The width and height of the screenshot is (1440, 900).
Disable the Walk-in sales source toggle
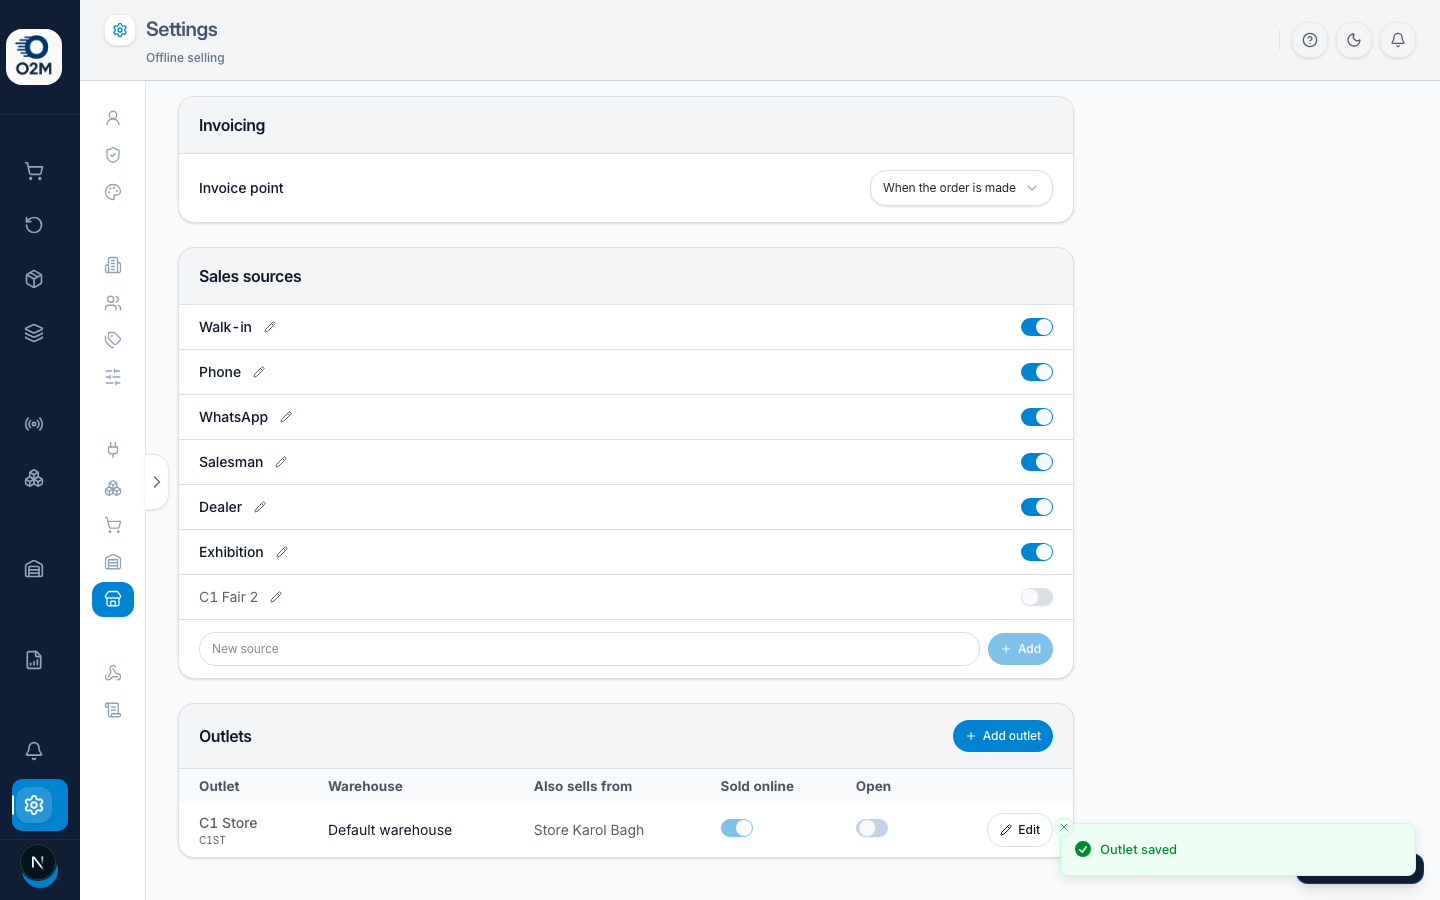1037,327
